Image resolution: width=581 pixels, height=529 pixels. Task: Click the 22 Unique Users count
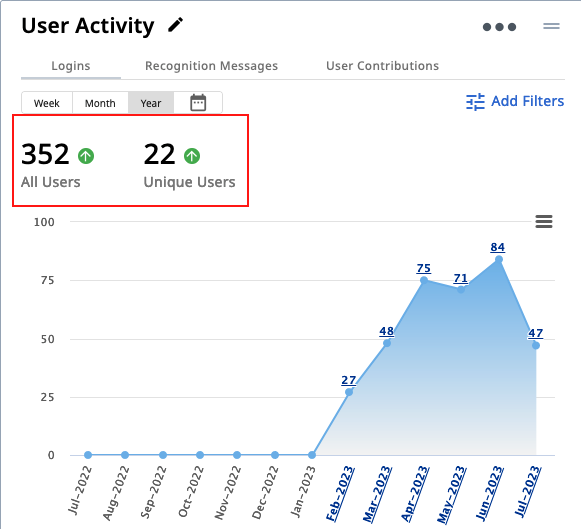pos(159,154)
